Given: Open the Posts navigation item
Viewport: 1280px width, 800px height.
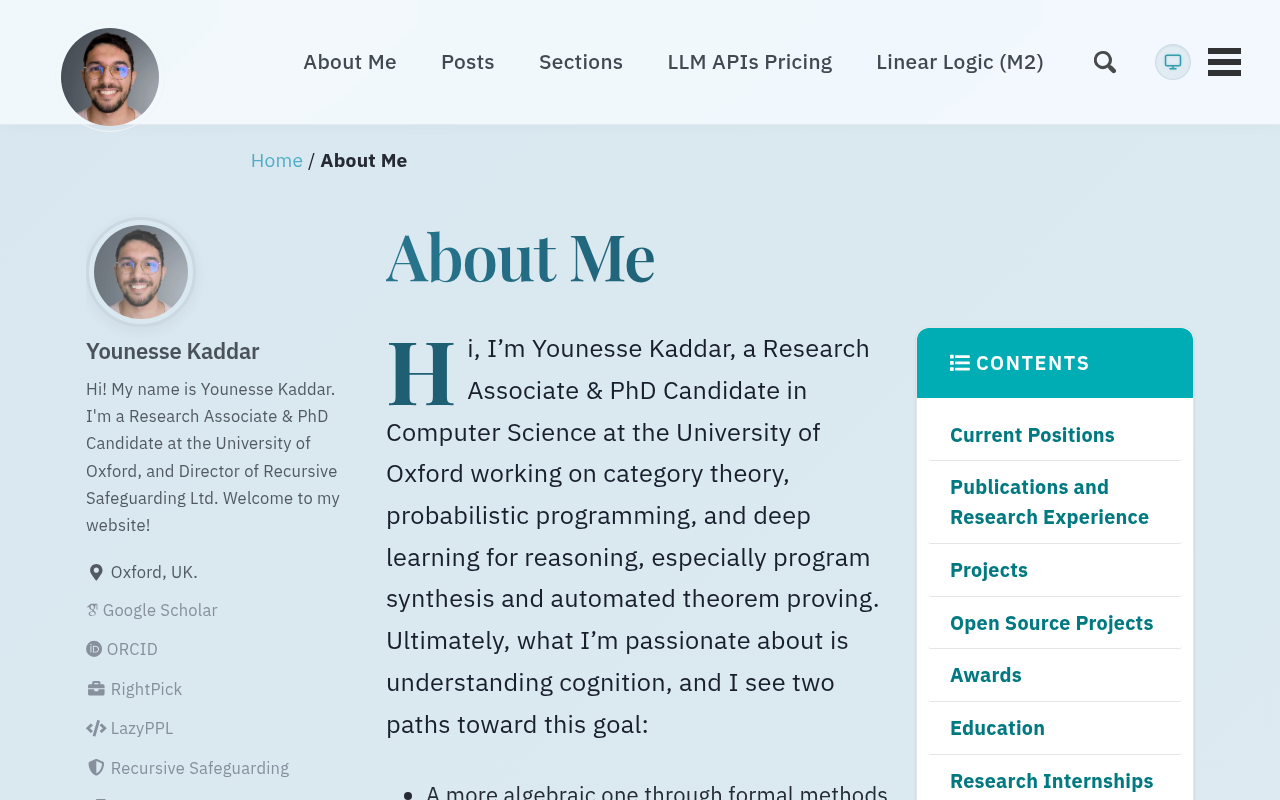Looking at the screenshot, I should pyautogui.click(x=468, y=62).
